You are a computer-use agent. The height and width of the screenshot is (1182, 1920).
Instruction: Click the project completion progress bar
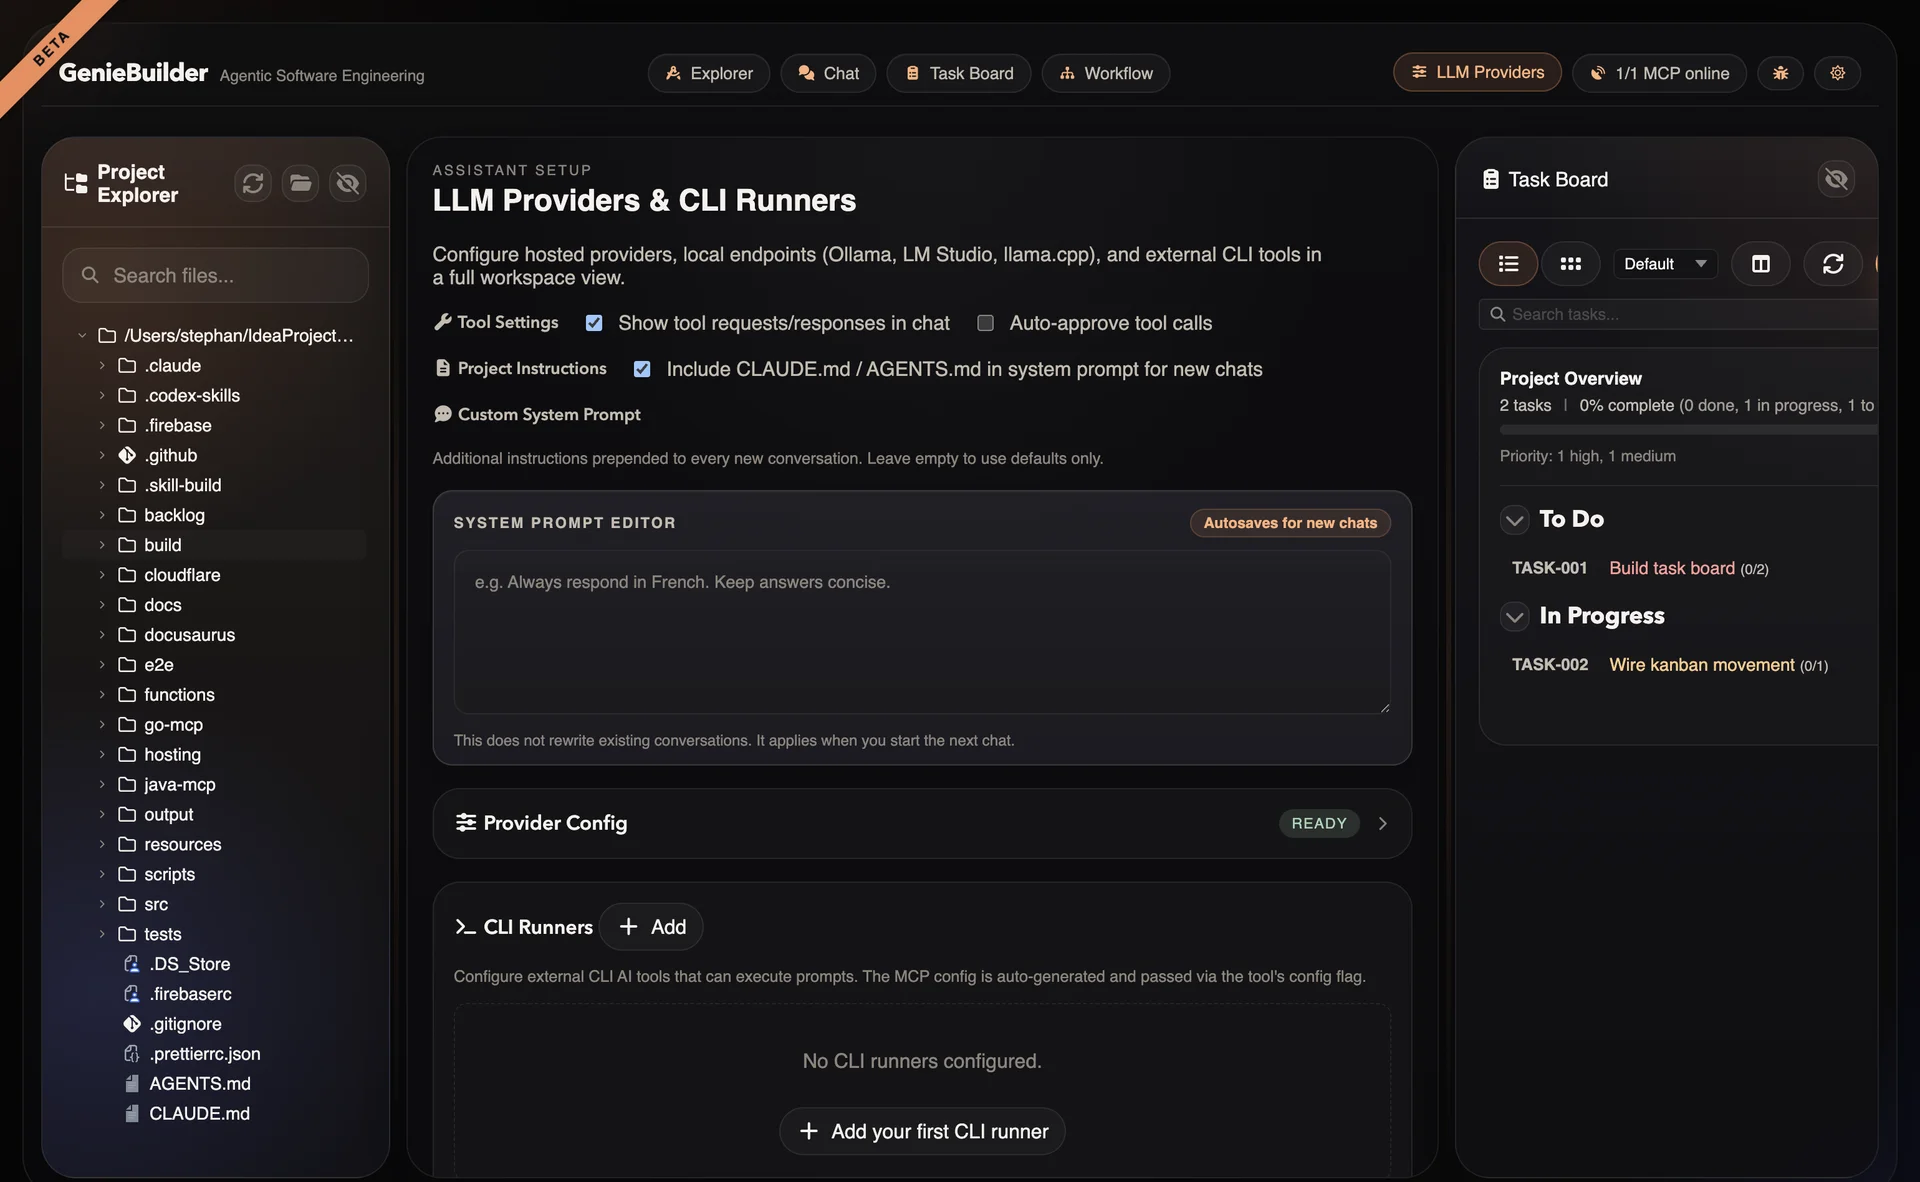click(1688, 429)
